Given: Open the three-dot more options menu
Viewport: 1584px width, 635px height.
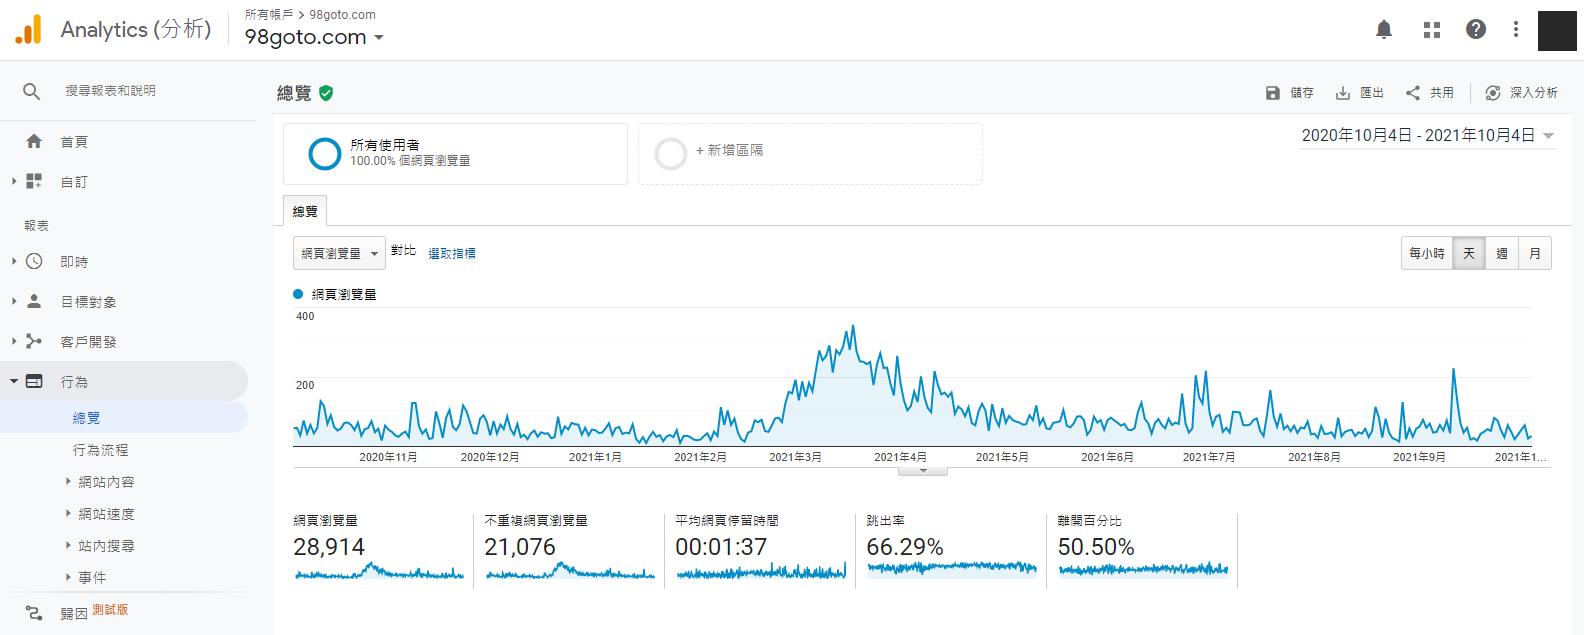Looking at the screenshot, I should pyautogui.click(x=1516, y=30).
